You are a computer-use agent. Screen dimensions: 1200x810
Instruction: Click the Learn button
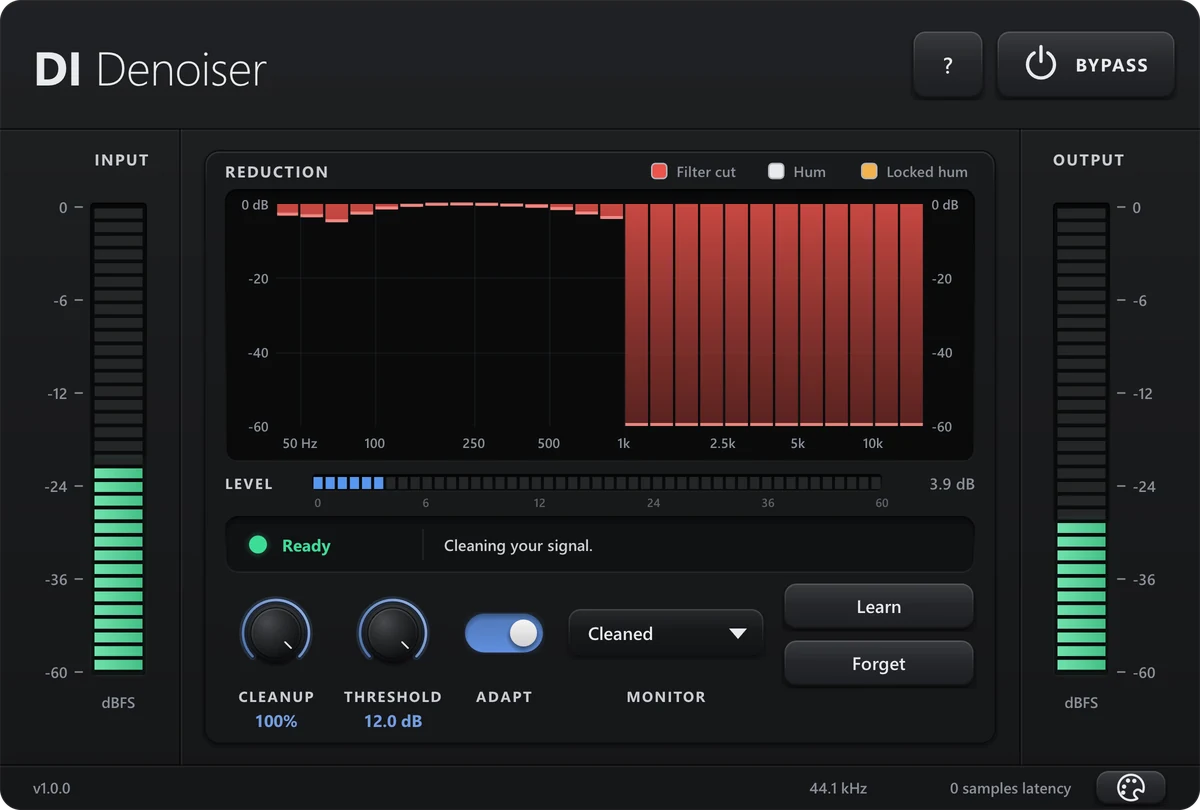pos(879,607)
